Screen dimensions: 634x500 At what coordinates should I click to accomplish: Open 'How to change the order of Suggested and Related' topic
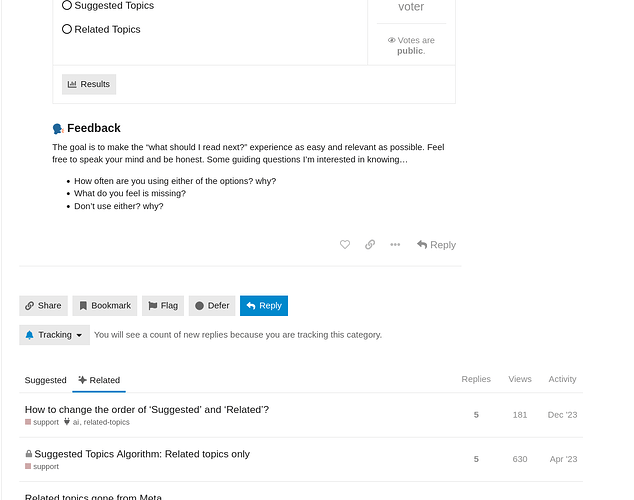pyautogui.click(x=147, y=409)
